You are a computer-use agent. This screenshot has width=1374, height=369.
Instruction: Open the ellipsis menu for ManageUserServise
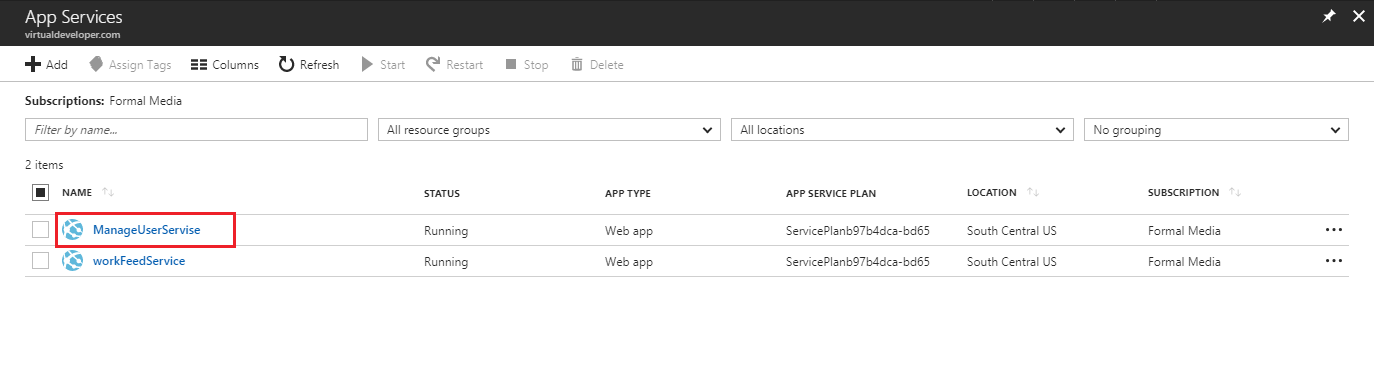[1333, 230]
